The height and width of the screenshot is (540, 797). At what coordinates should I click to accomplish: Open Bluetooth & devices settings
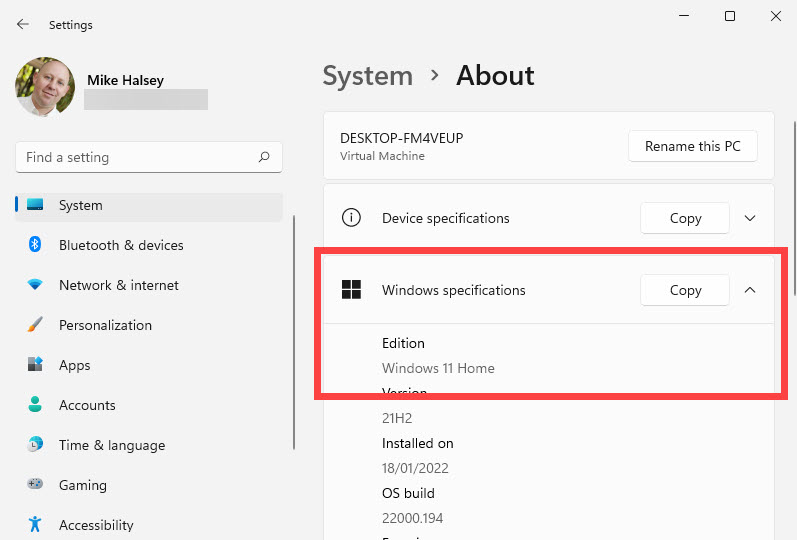148,245
